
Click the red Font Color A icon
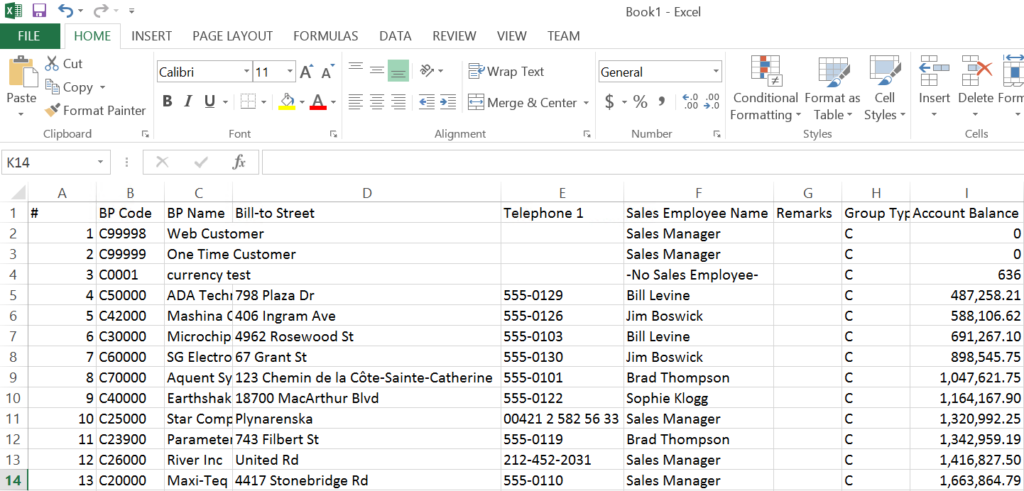tap(318, 102)
